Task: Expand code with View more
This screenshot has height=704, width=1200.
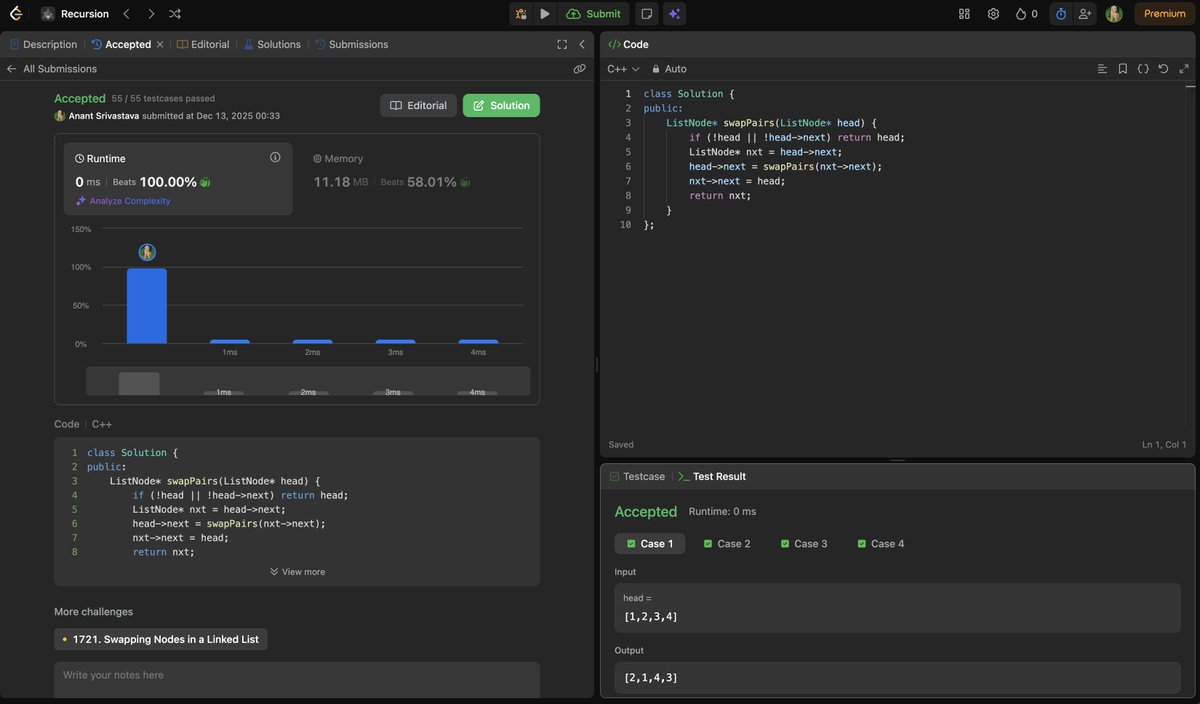Action: [x=297, y=572]
